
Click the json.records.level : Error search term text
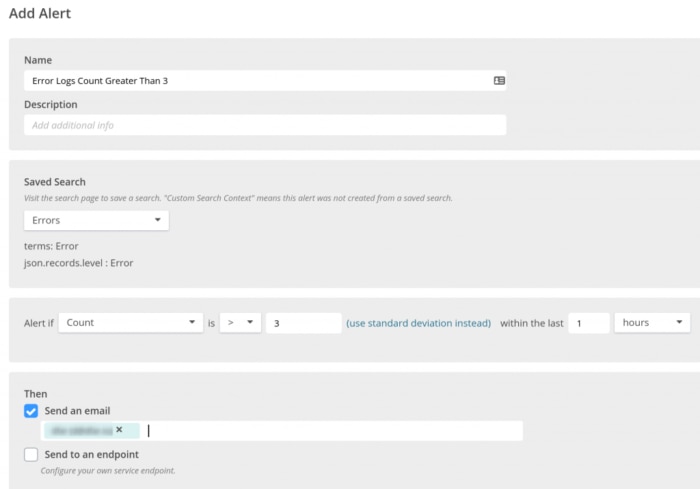point(78,263)
